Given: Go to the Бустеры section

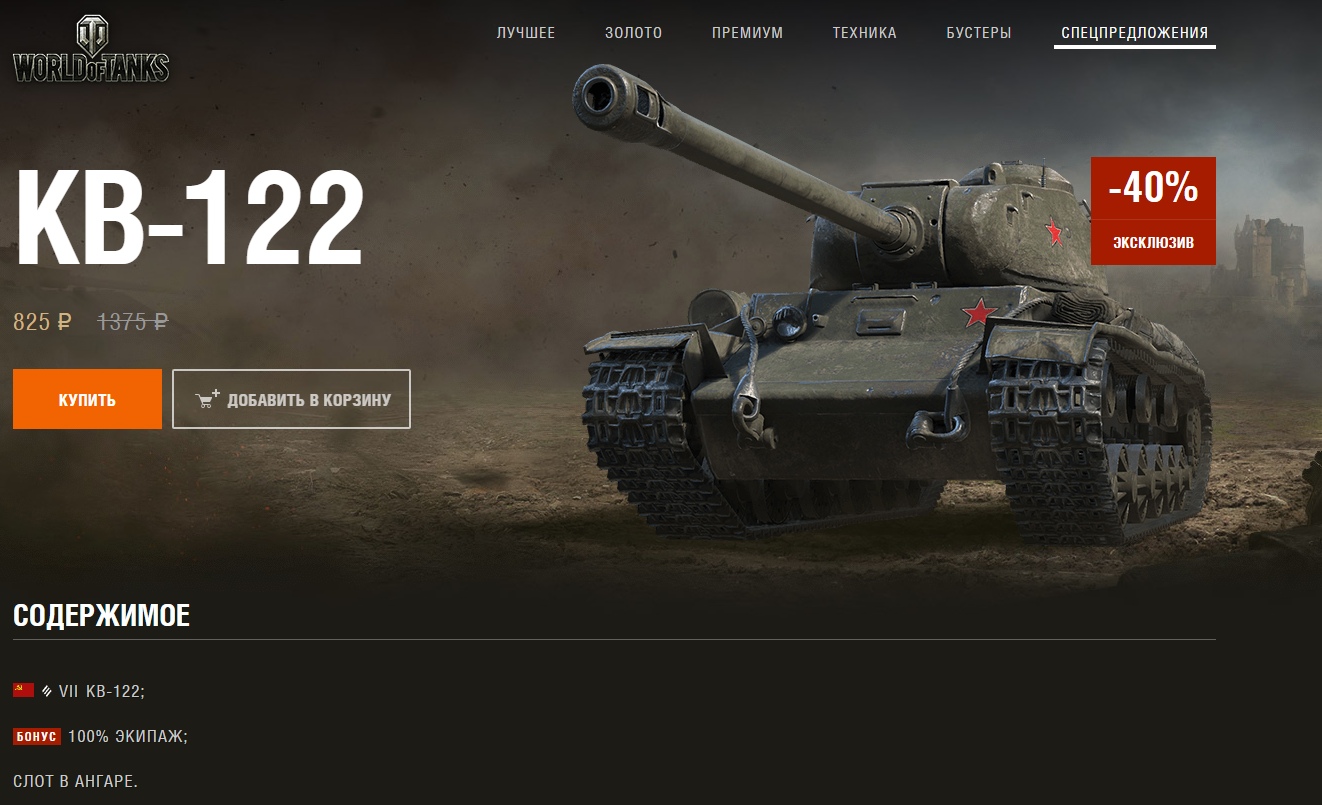Looking at the screenshot, I should (x=979, y=33).
